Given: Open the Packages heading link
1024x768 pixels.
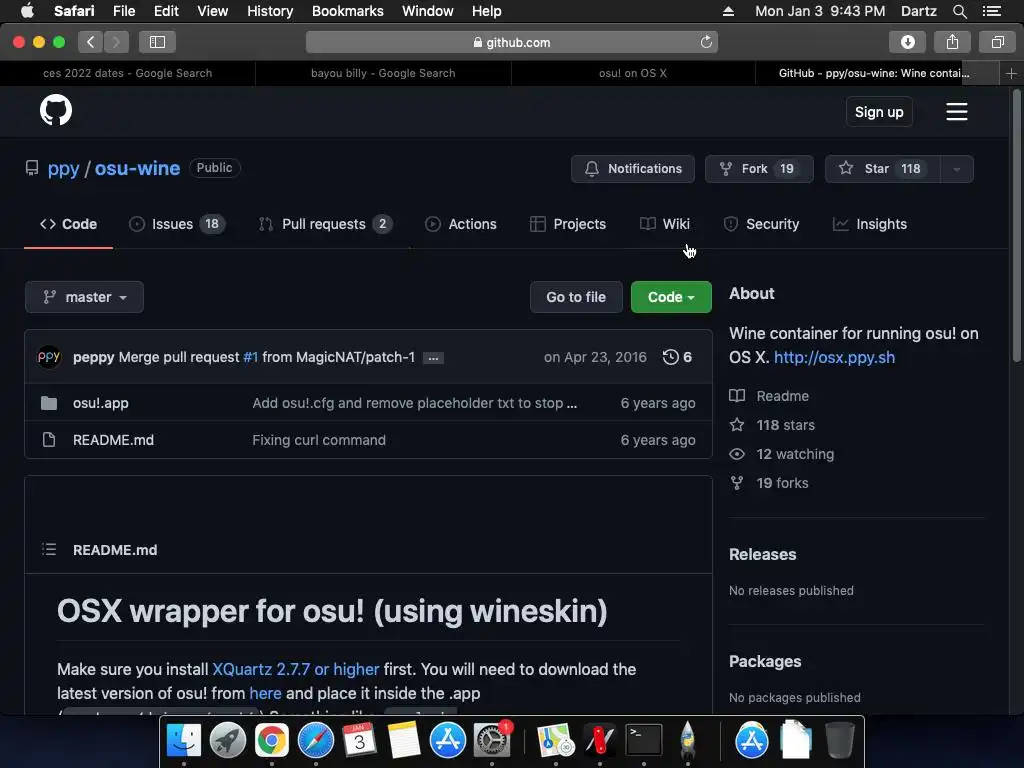Looking at the screenshot, I should pos(765,662).
